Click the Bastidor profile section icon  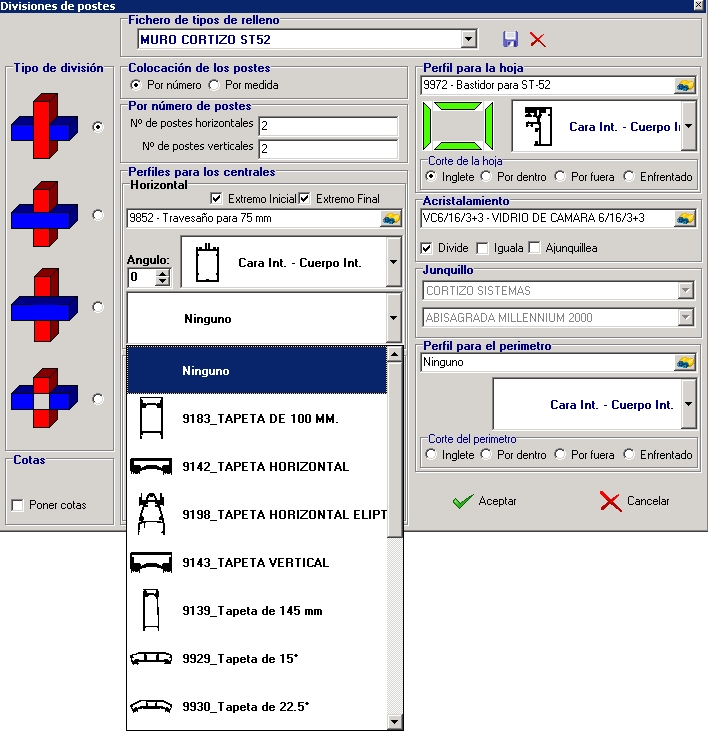point(538,126)
